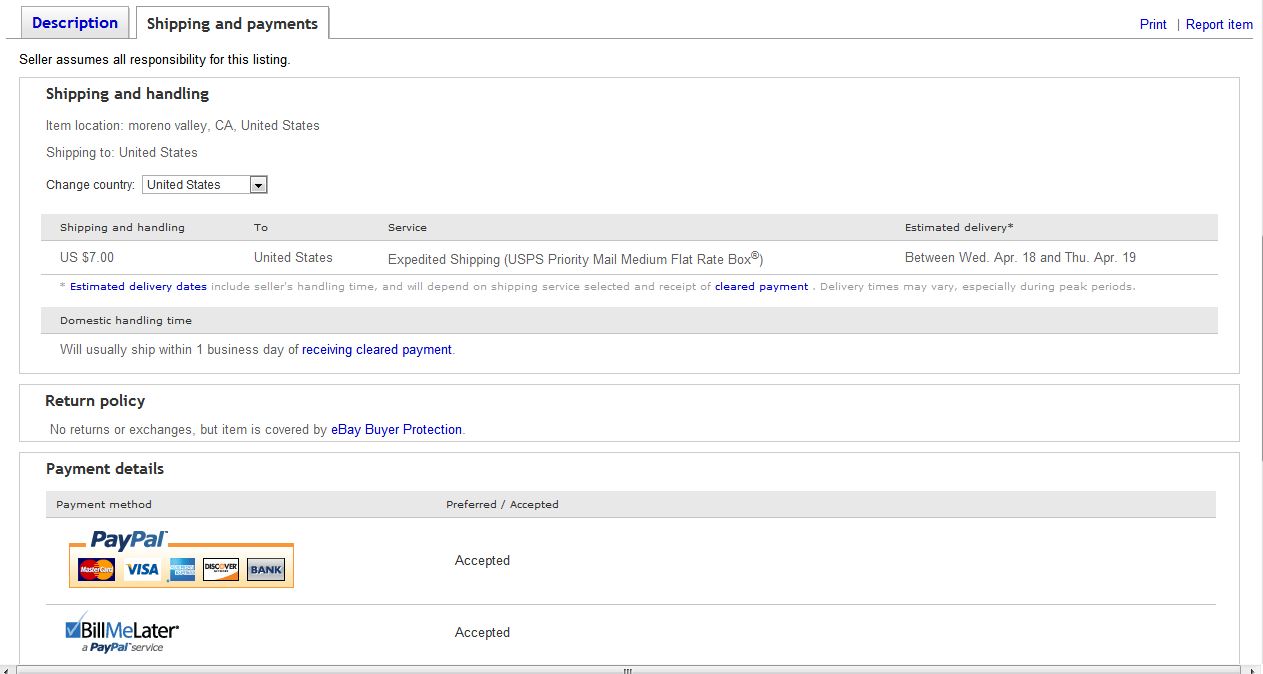
Task: Click the Print link
Action: tap(1153, 24)
